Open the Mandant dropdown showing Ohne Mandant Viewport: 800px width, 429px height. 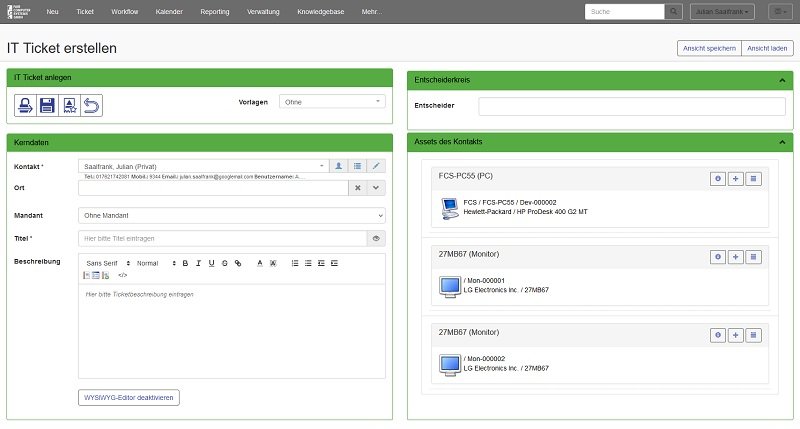coord(231,215)
